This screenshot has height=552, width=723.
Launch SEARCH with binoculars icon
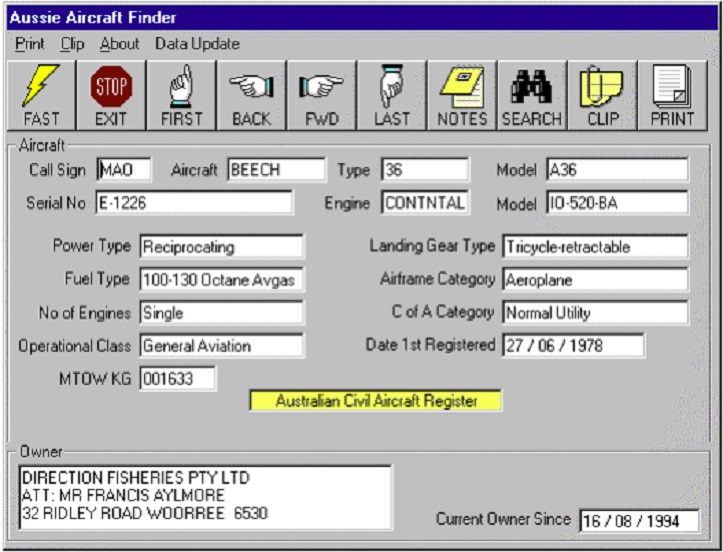coord(532,97)
